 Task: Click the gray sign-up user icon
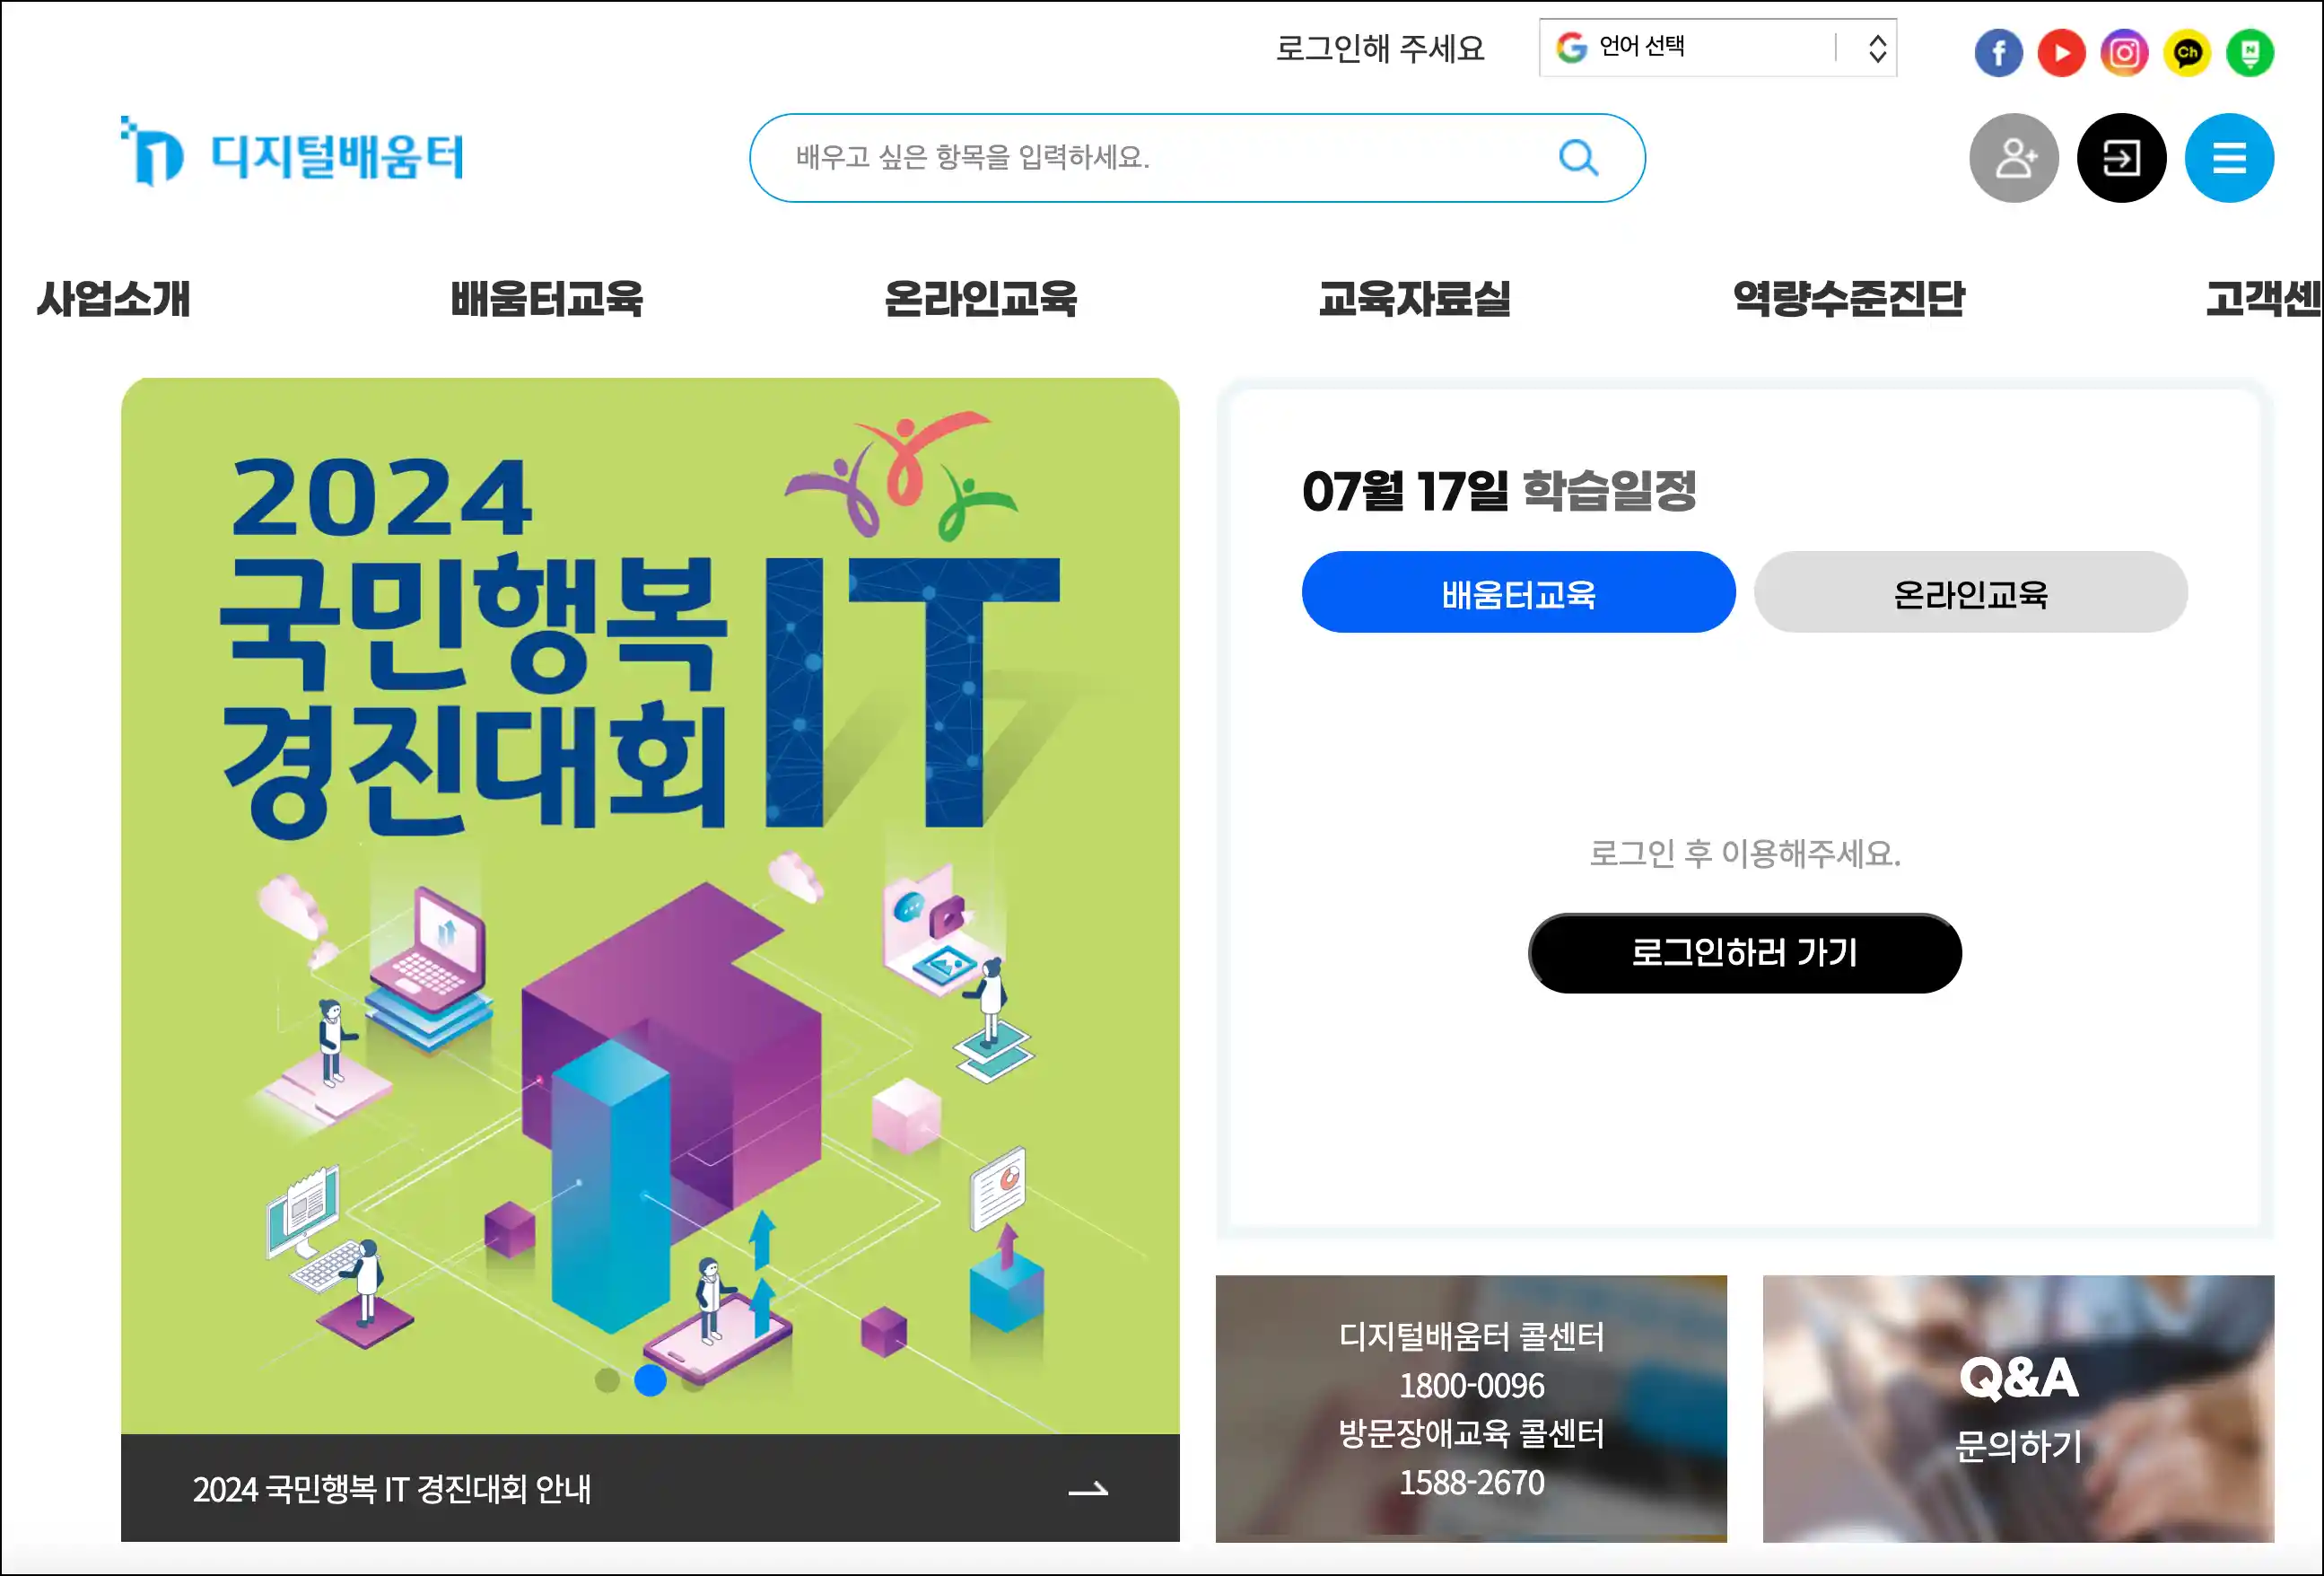point(2014,158)
